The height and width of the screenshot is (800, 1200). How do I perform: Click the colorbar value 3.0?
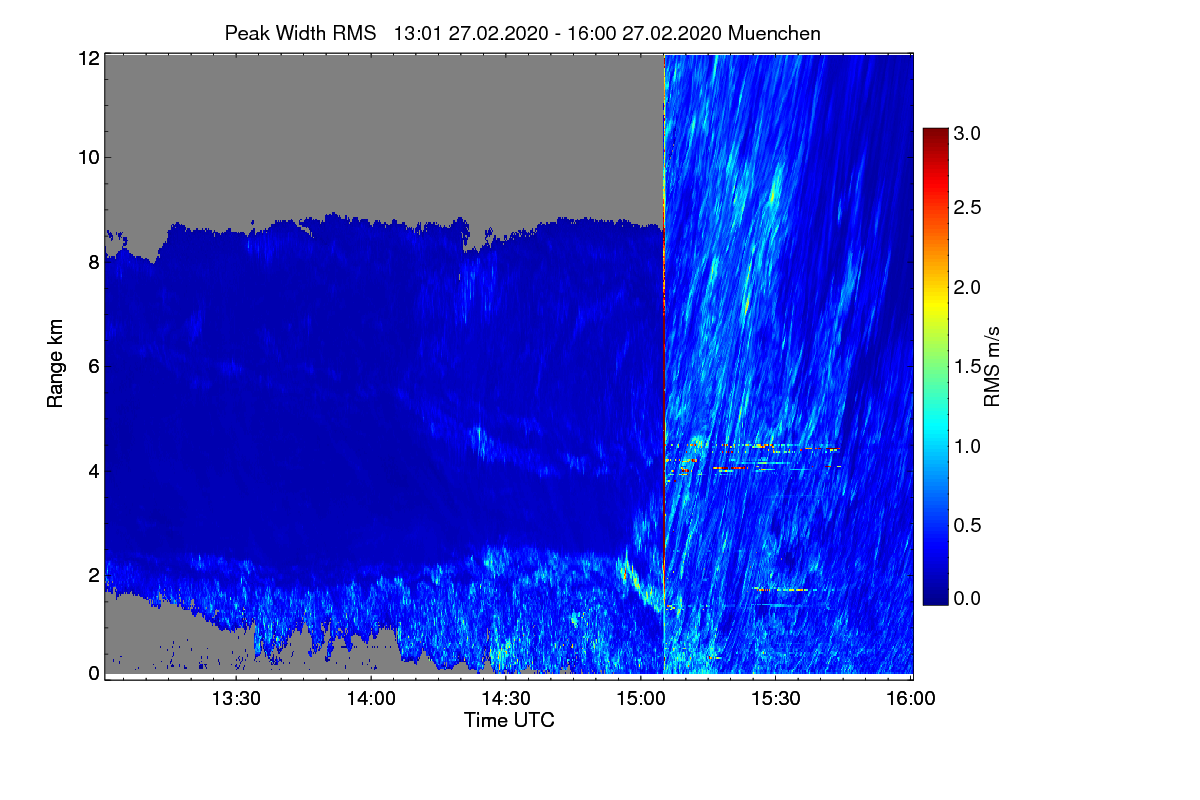click(x=967, y=134)
